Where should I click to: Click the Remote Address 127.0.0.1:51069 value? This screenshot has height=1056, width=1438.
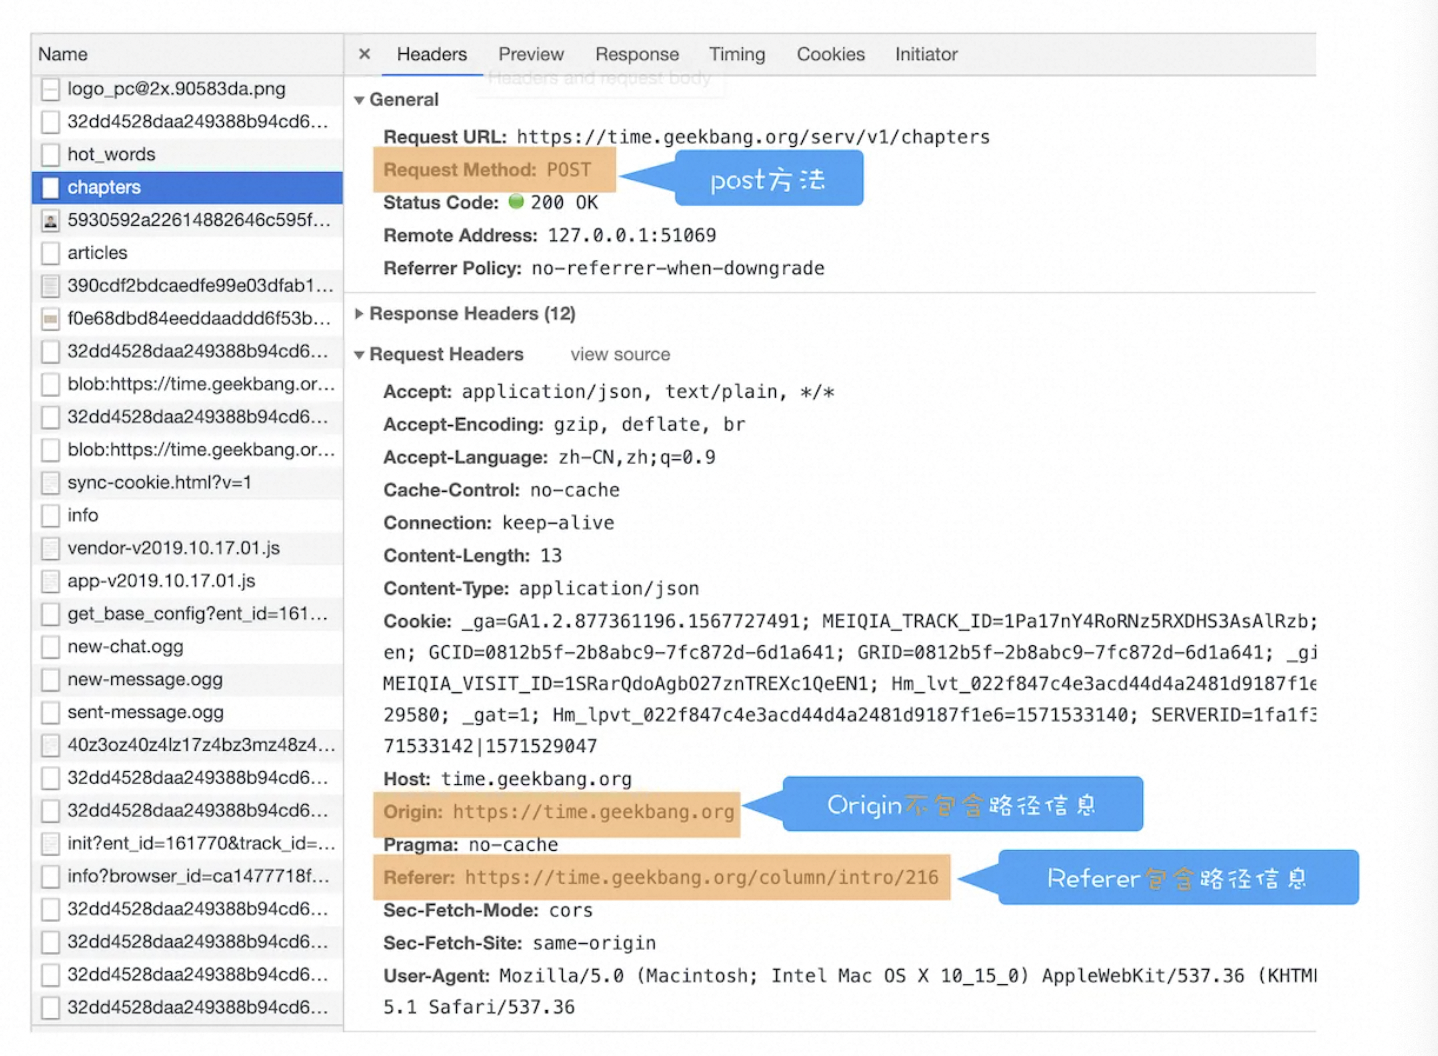coord(631,235)
